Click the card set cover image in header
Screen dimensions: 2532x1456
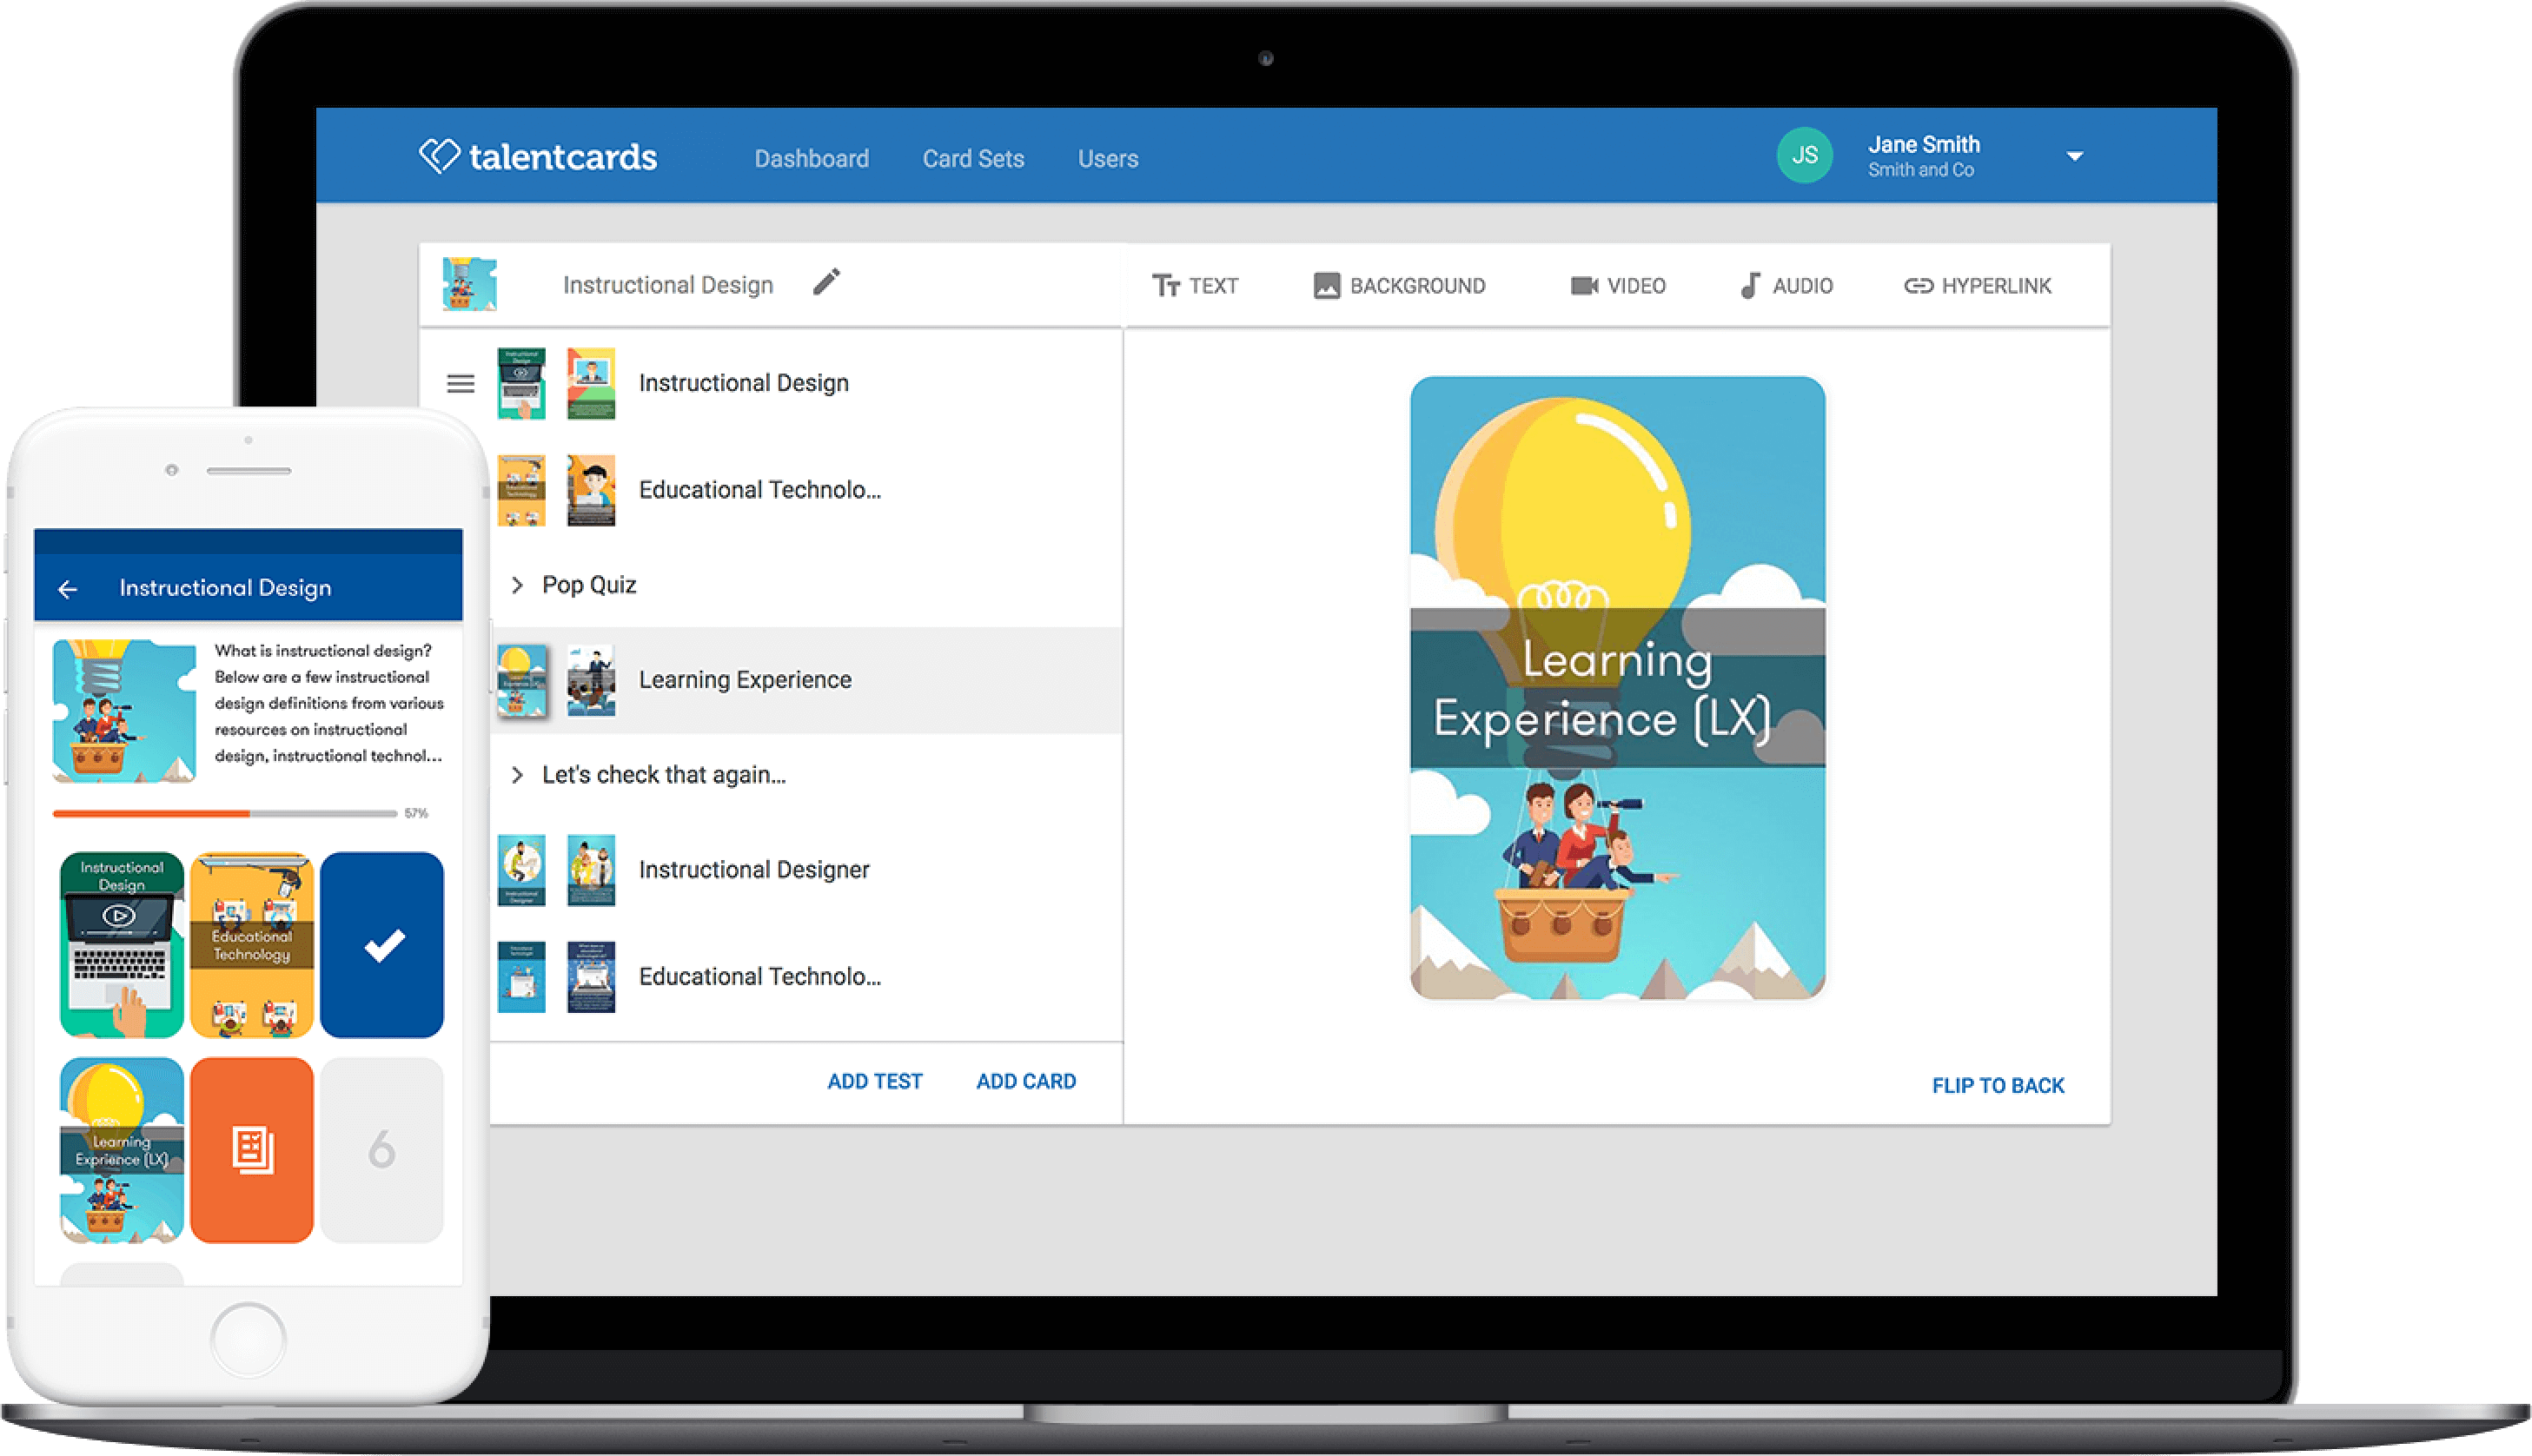[469, 284]
